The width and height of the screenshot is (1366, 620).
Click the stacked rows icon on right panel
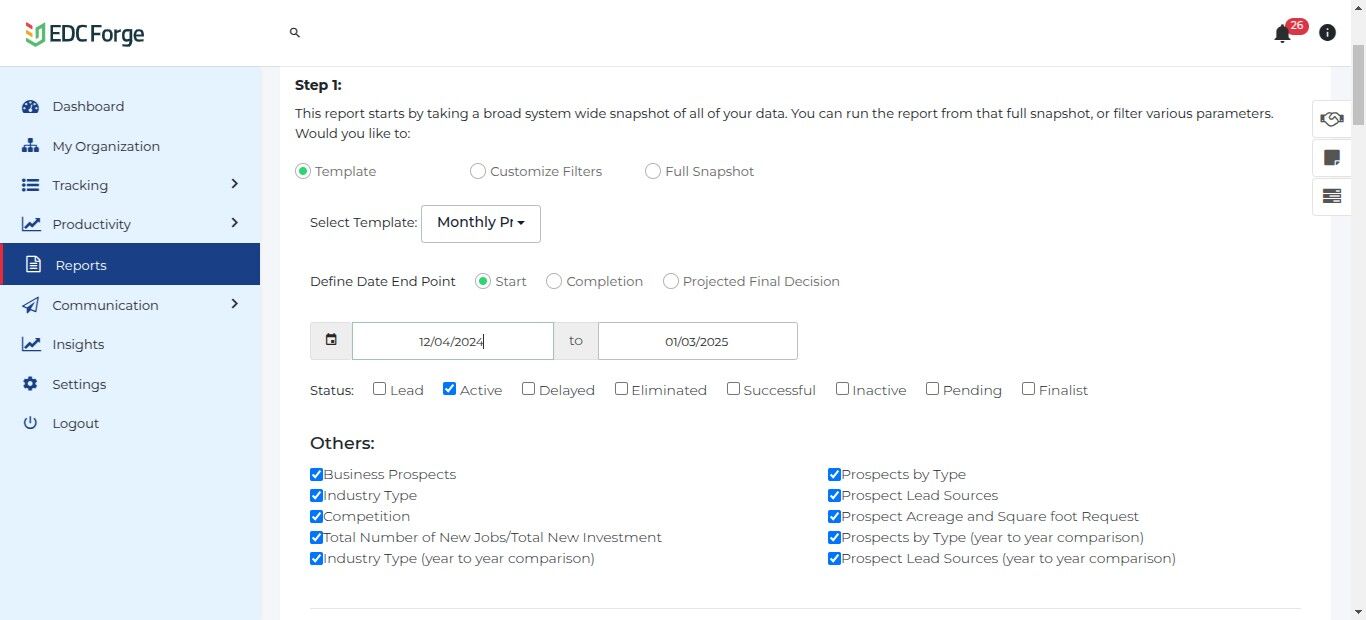(x=1331, y=196)
